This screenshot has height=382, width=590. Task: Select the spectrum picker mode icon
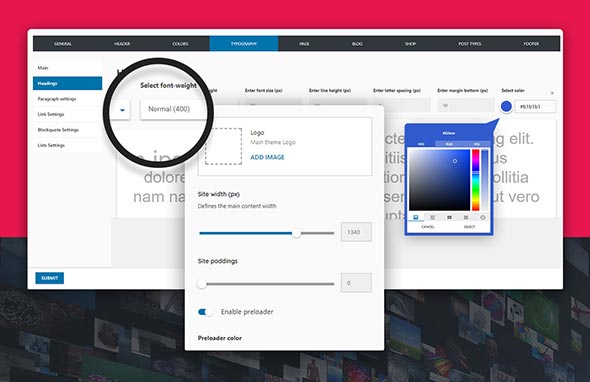[416, 218]
